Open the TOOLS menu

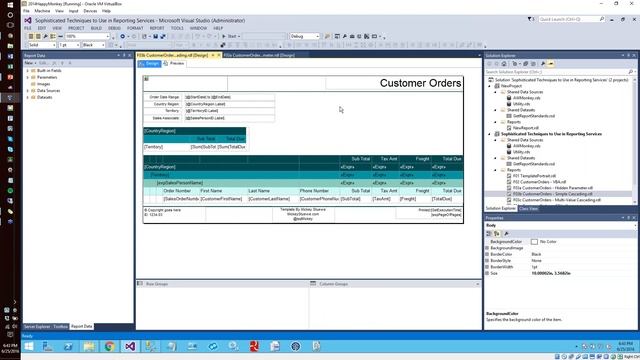coord(177,28)
